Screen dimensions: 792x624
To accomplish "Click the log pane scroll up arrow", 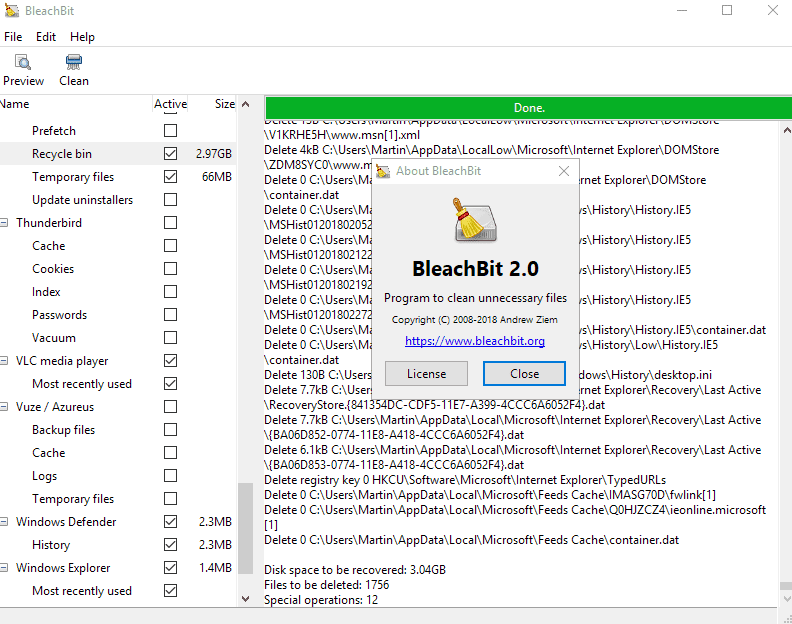I will click(x=786, y=130).
